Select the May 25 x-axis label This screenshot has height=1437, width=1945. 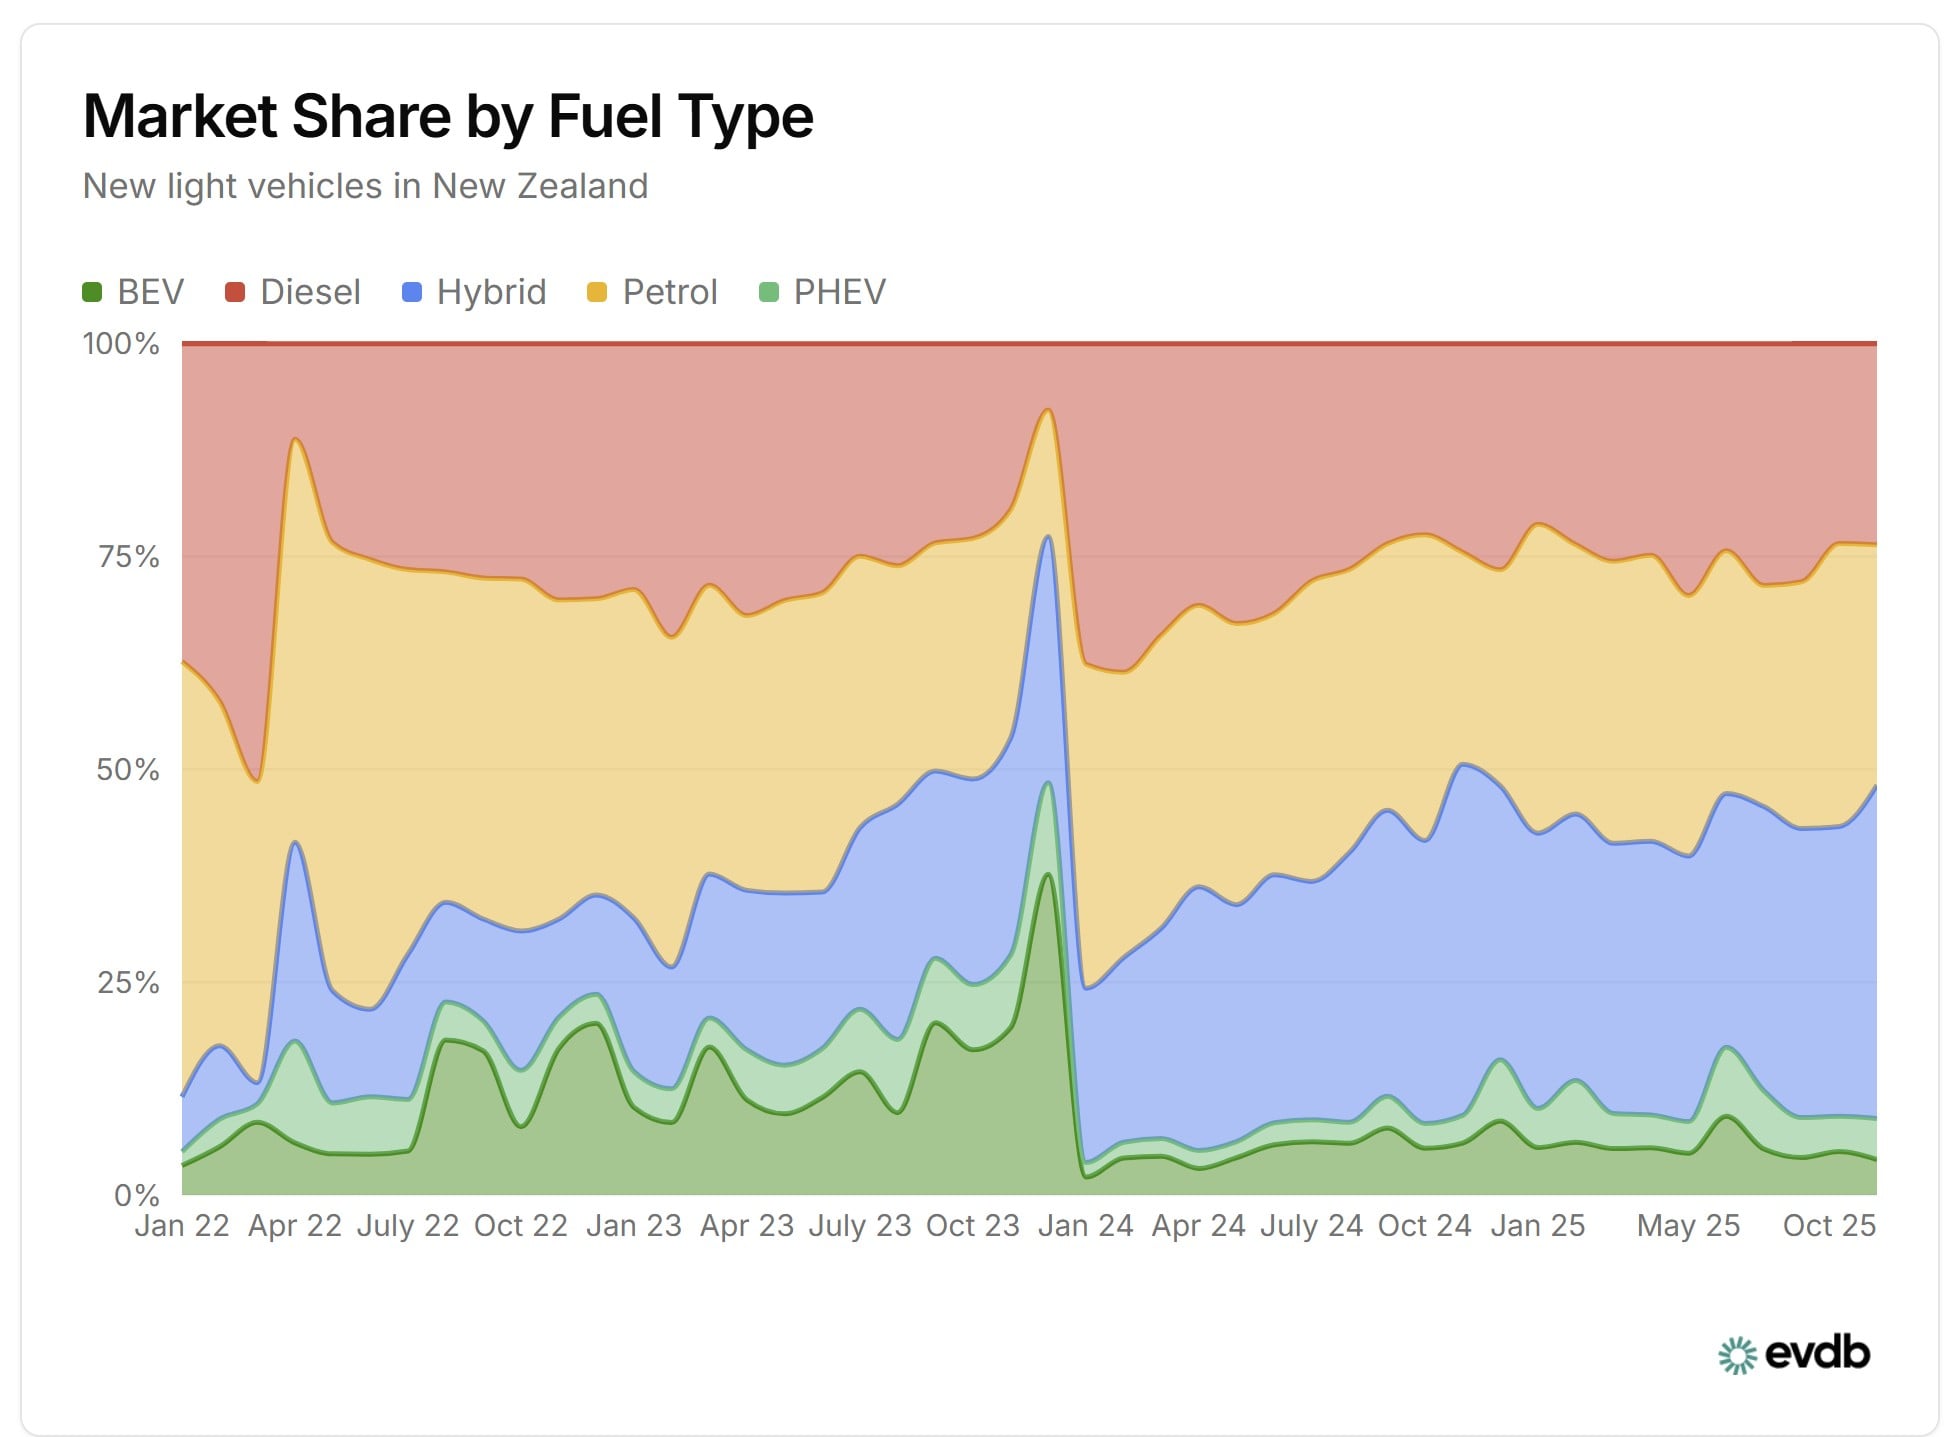pyautogui.click(x=1688, y=1225)
